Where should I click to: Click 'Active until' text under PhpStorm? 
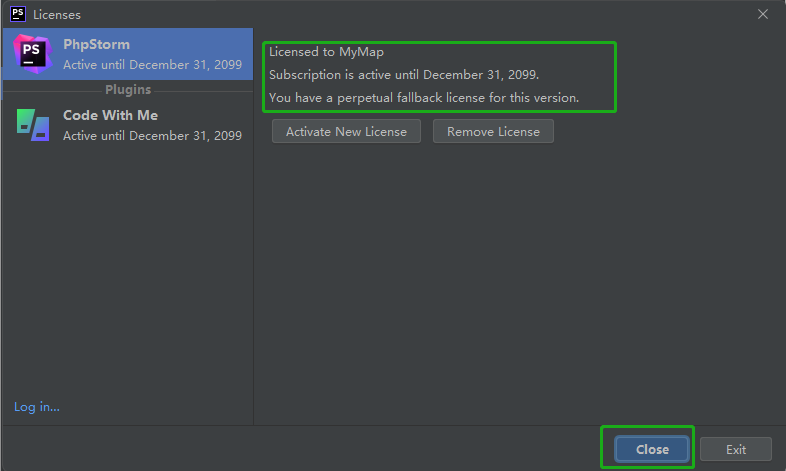pyautogui.click(x=152, y=65)
